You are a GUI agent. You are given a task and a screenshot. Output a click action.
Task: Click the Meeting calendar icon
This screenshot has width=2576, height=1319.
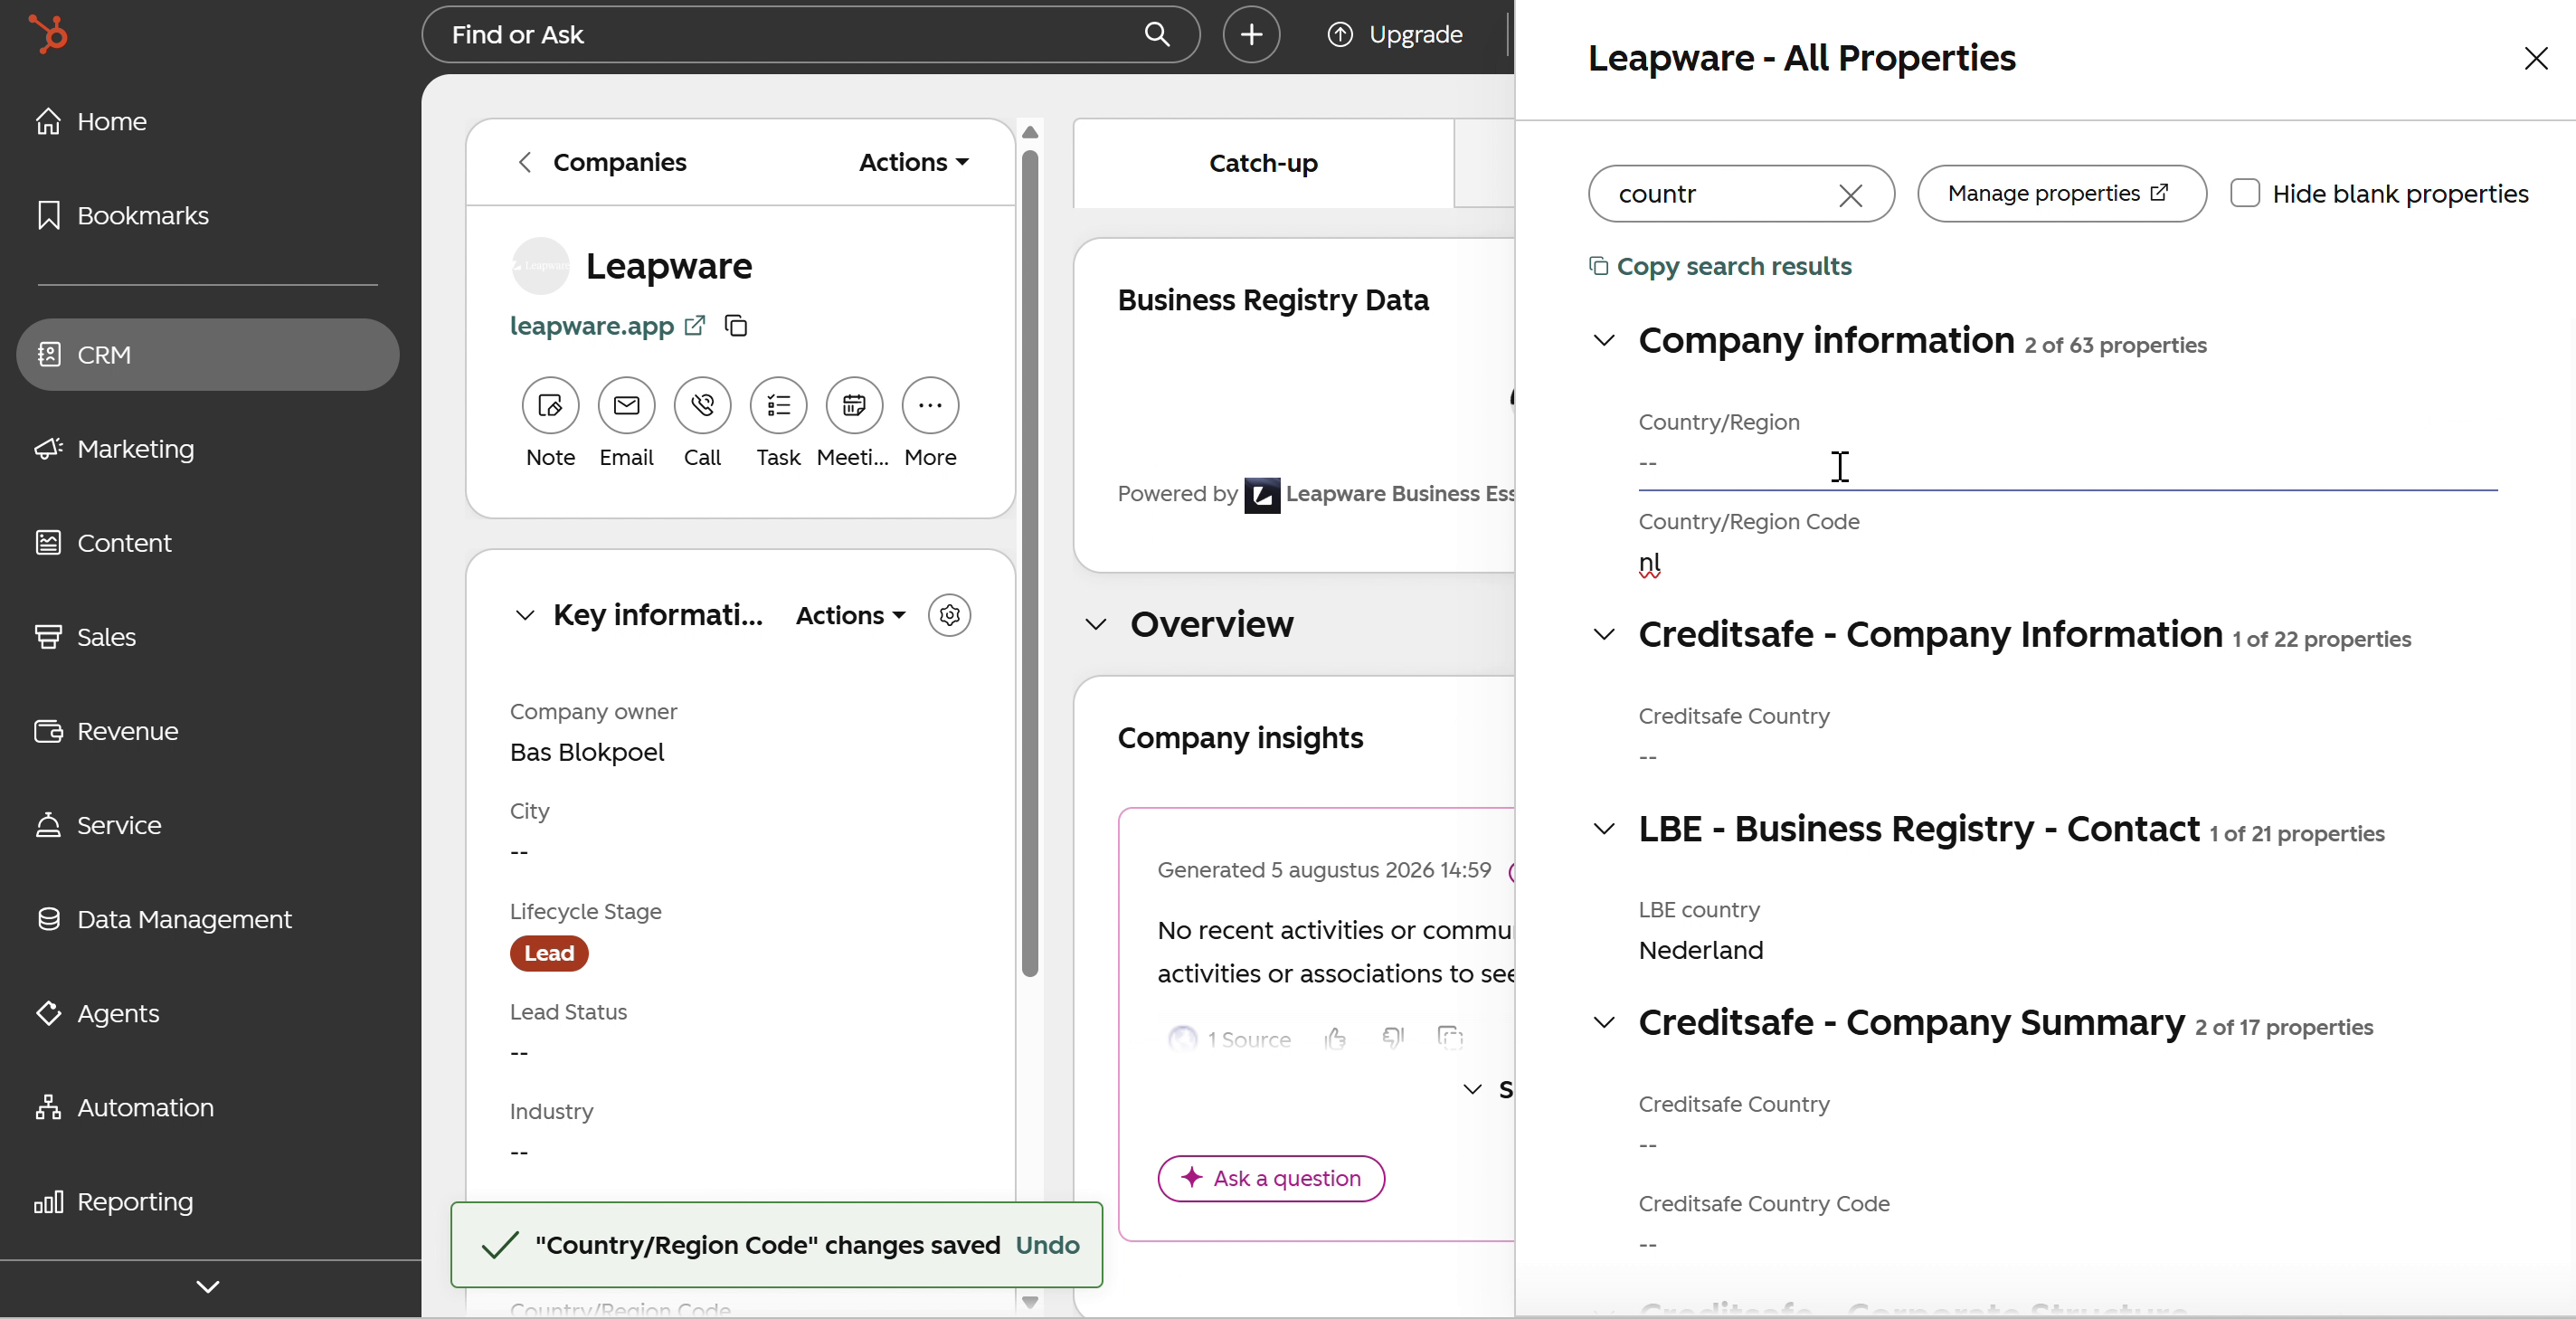coord(854,405)
